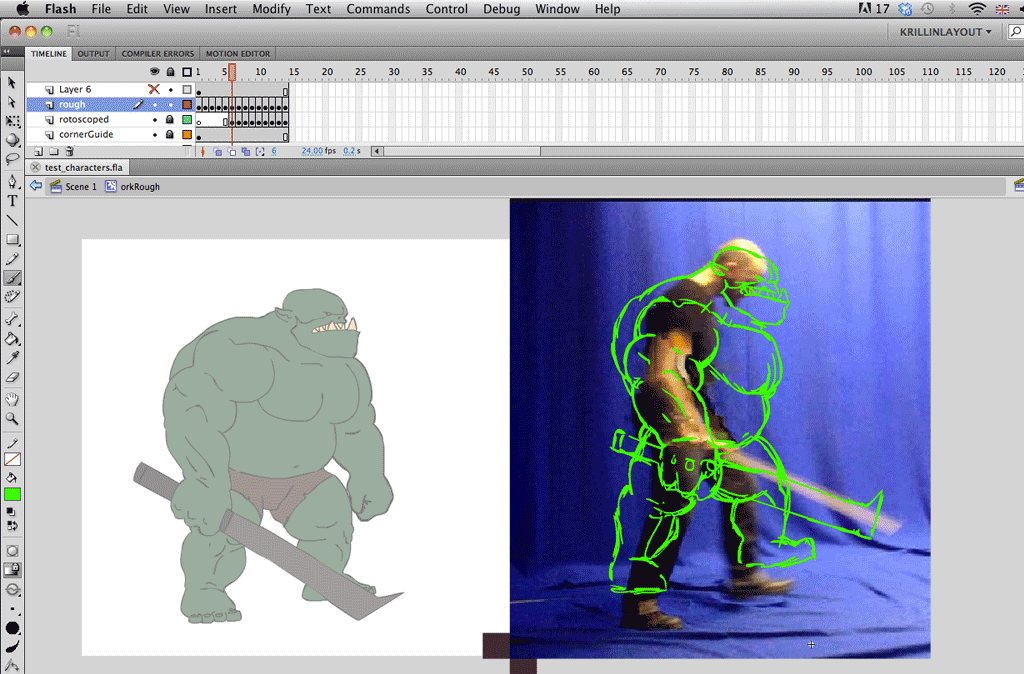Select the Lasso tool
This screenshot has width=1024, height=674.
[12, 159]
